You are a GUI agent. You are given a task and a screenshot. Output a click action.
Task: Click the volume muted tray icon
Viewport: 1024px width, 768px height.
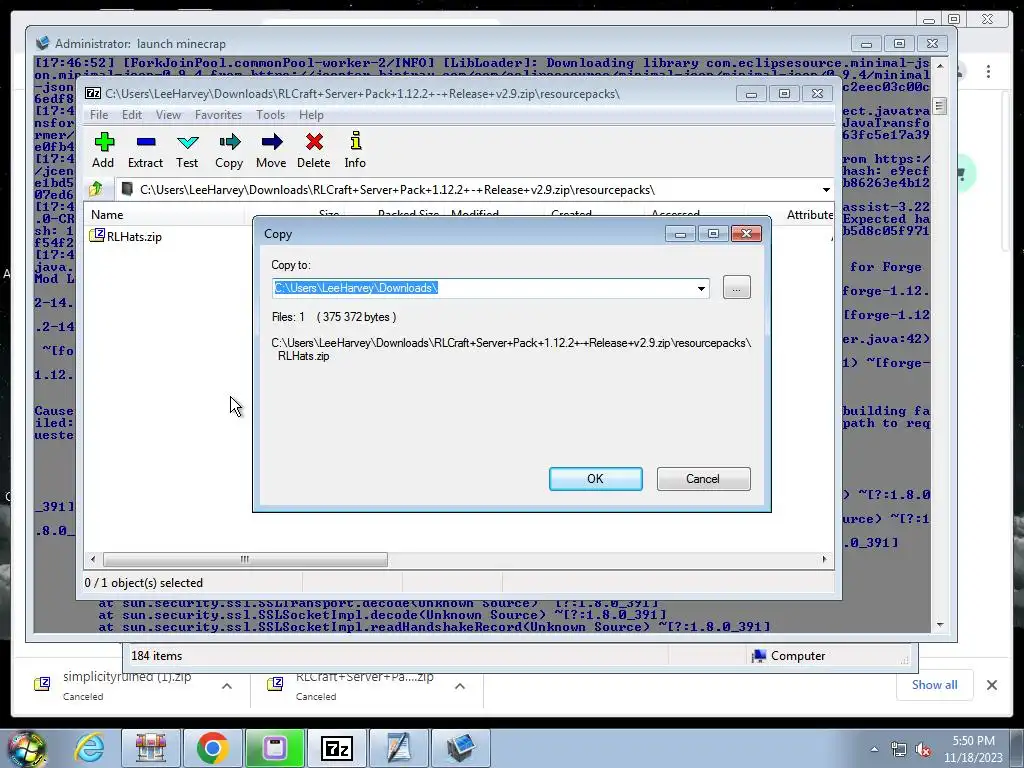click(x=923, y=750)
